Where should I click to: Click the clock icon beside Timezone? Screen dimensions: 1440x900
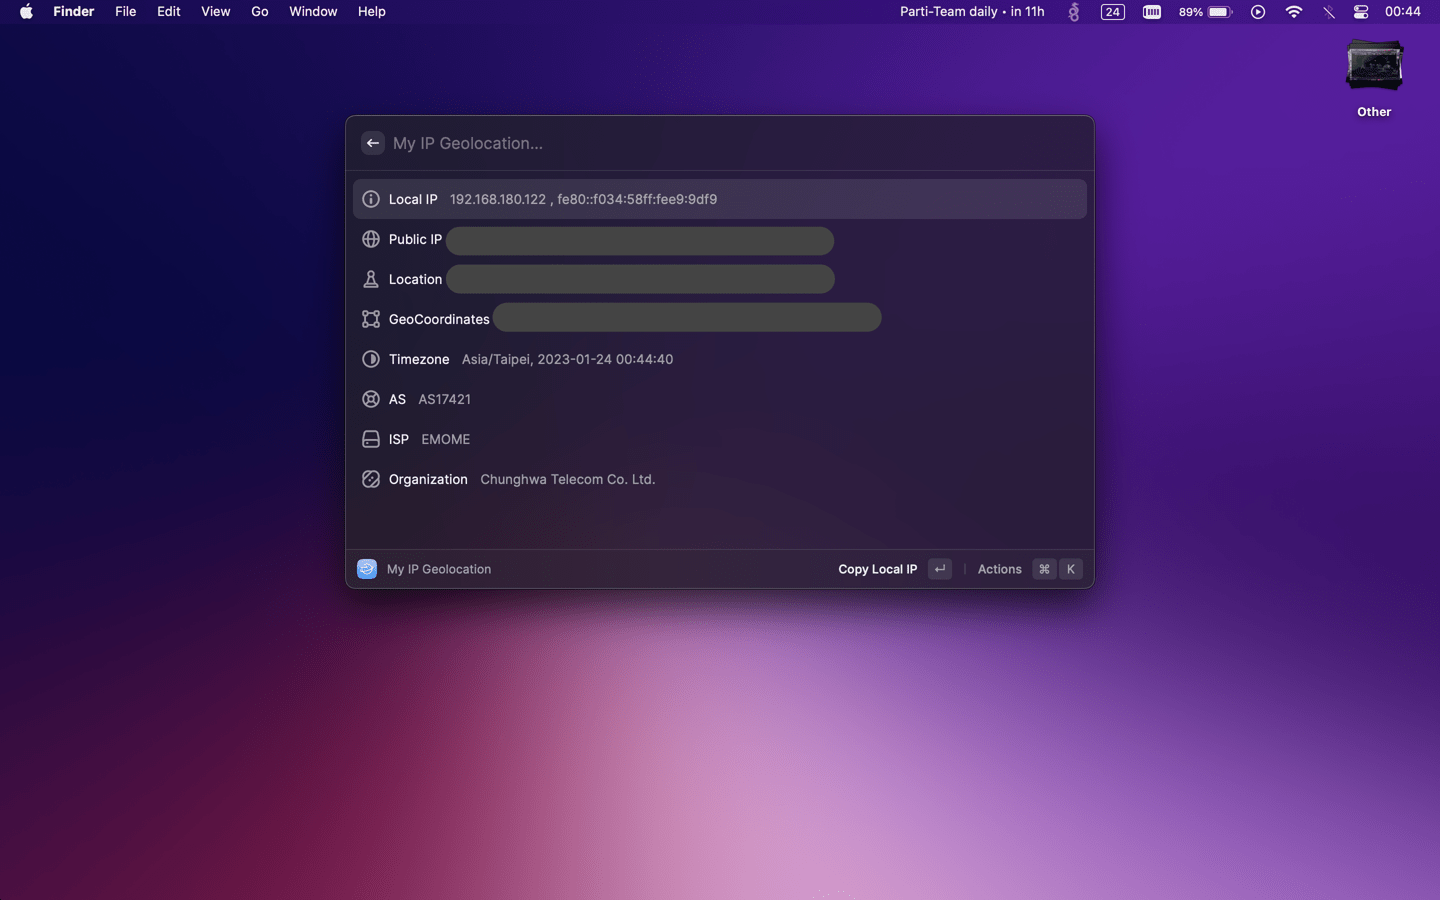click(x=371, y=359)
